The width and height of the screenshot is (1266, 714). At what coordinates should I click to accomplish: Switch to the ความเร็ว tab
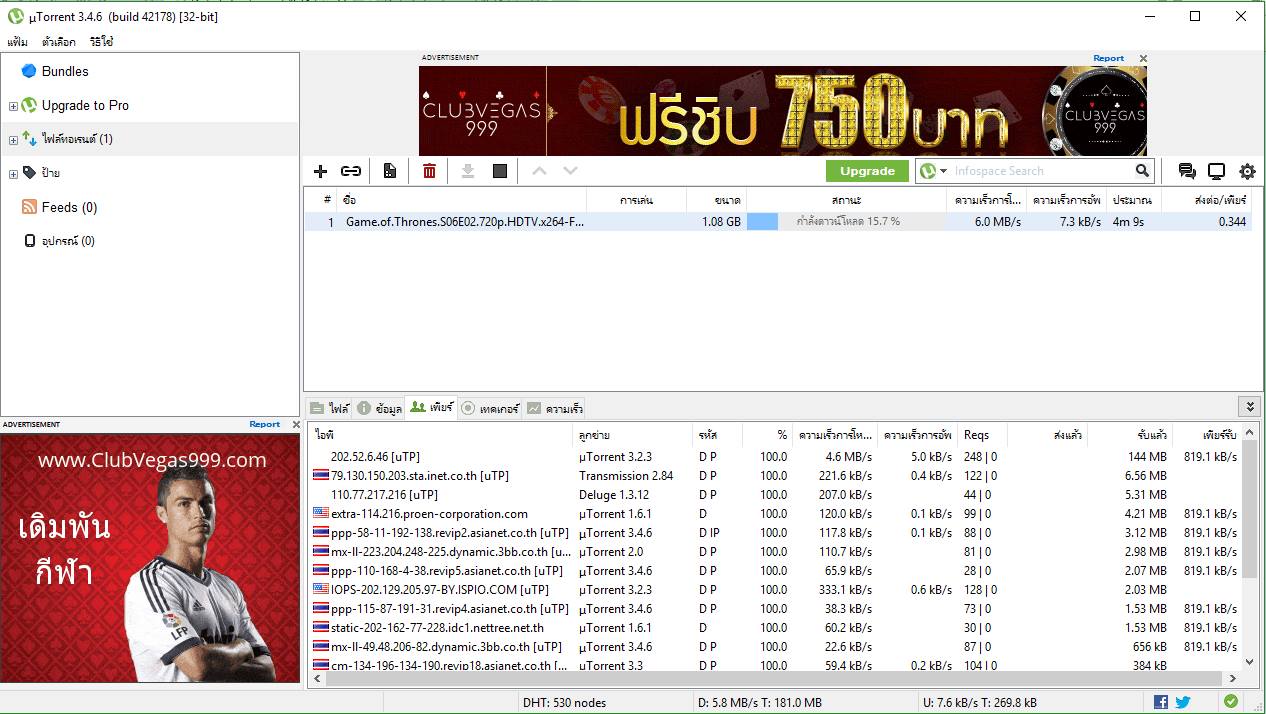click(x=555, y=408)
